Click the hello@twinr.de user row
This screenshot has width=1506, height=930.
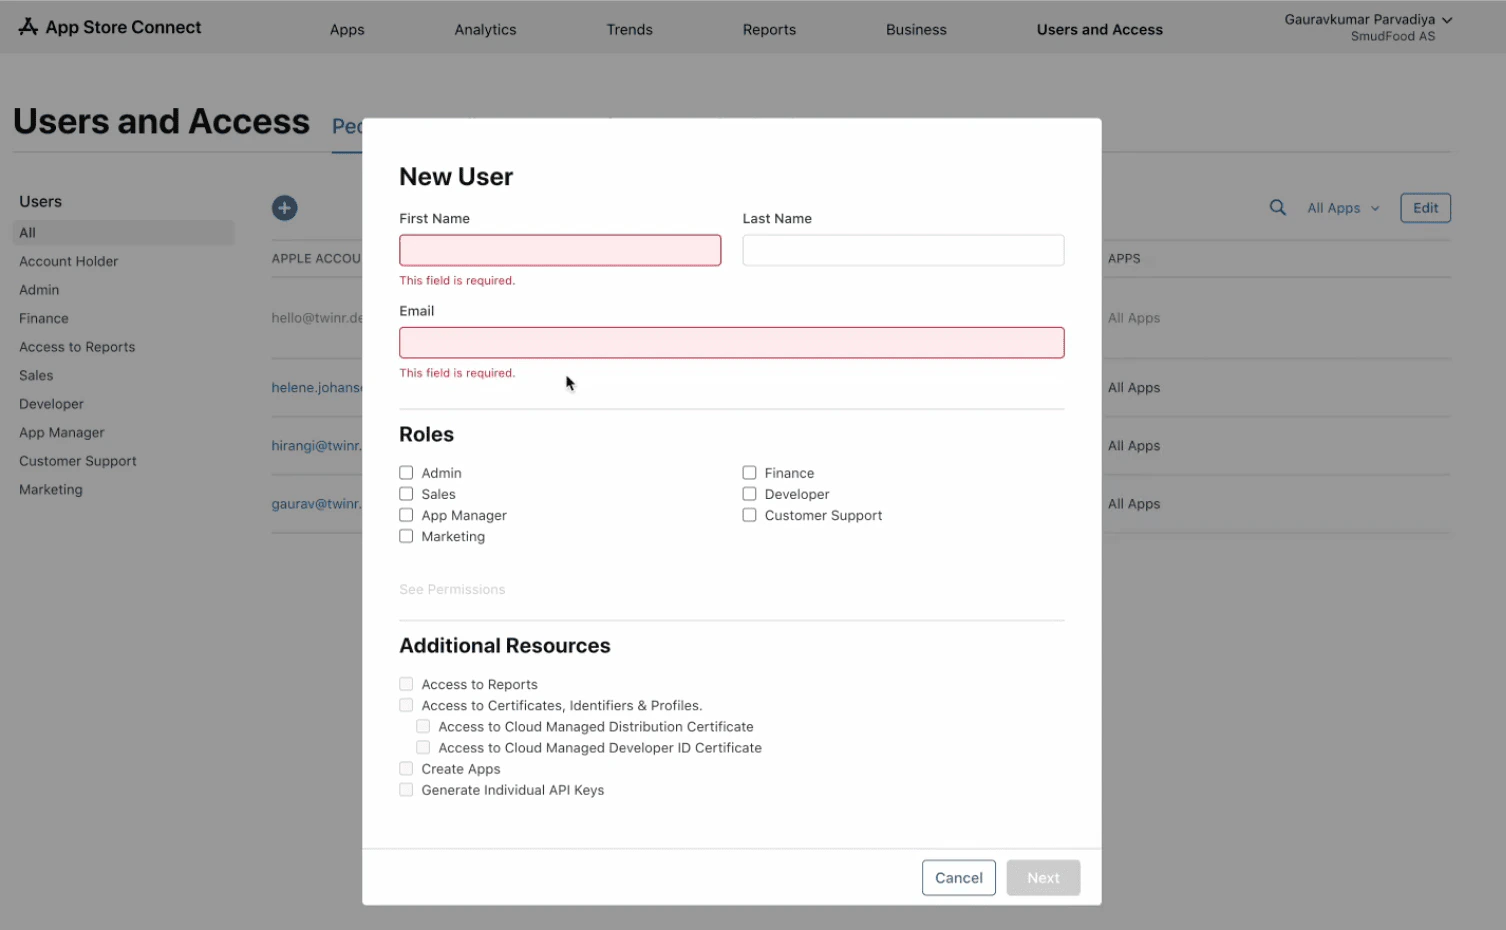[316, 318]
